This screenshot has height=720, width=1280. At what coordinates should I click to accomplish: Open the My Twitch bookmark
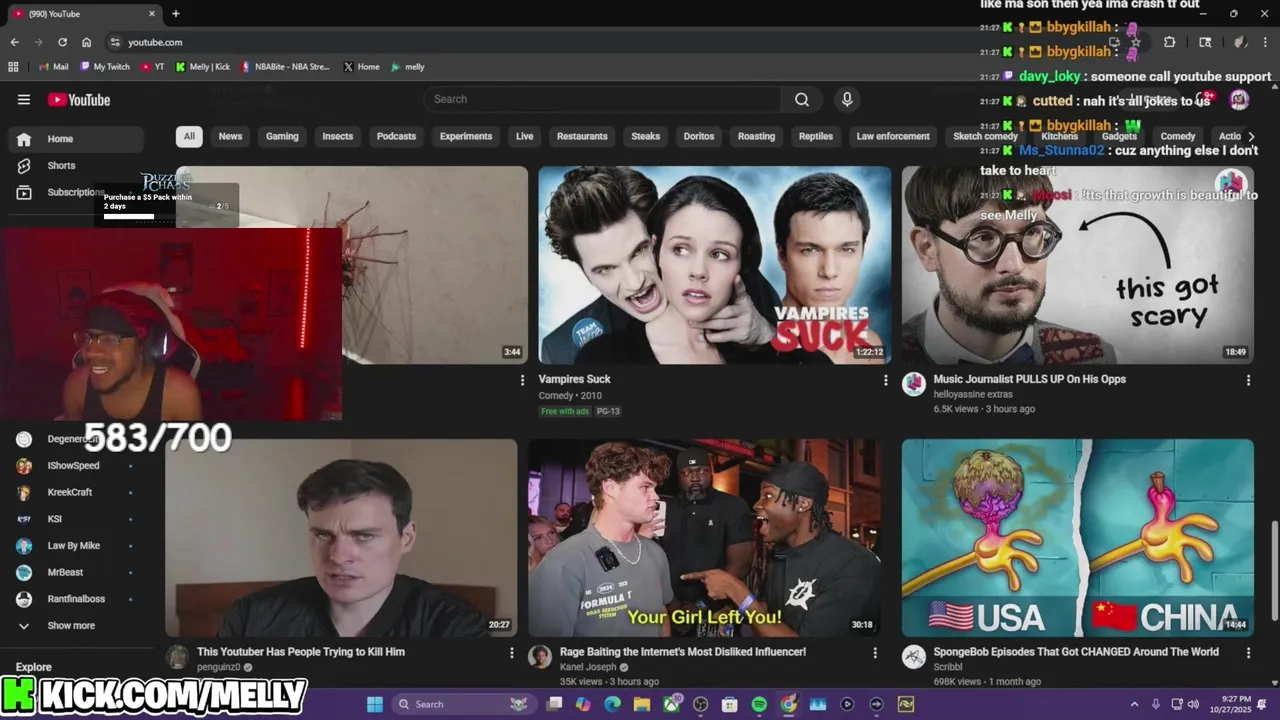(x=104, y=67)
